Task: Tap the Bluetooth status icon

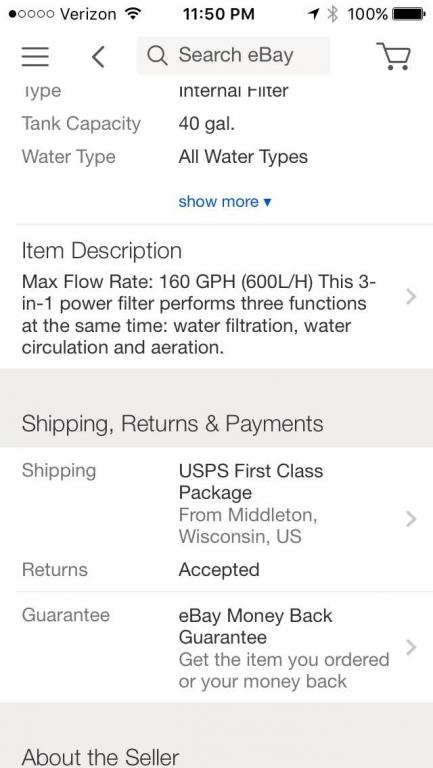Action: coord(333,14)
